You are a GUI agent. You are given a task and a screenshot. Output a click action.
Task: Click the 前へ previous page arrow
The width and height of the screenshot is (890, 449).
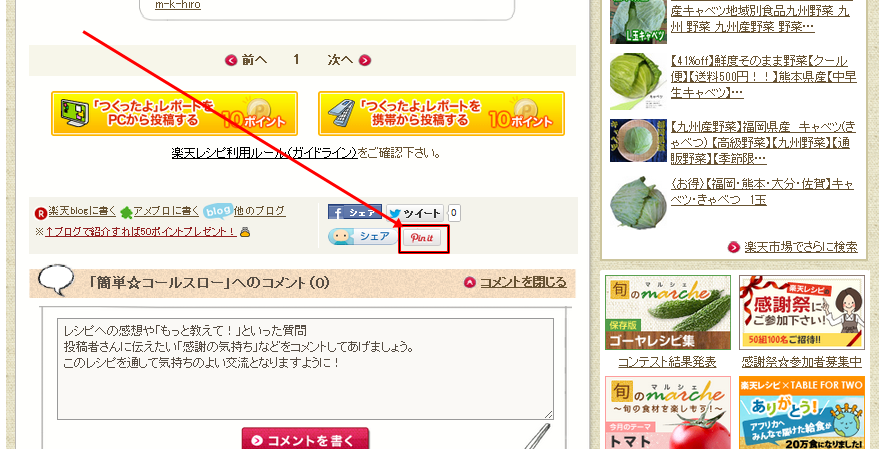point(246,60)
